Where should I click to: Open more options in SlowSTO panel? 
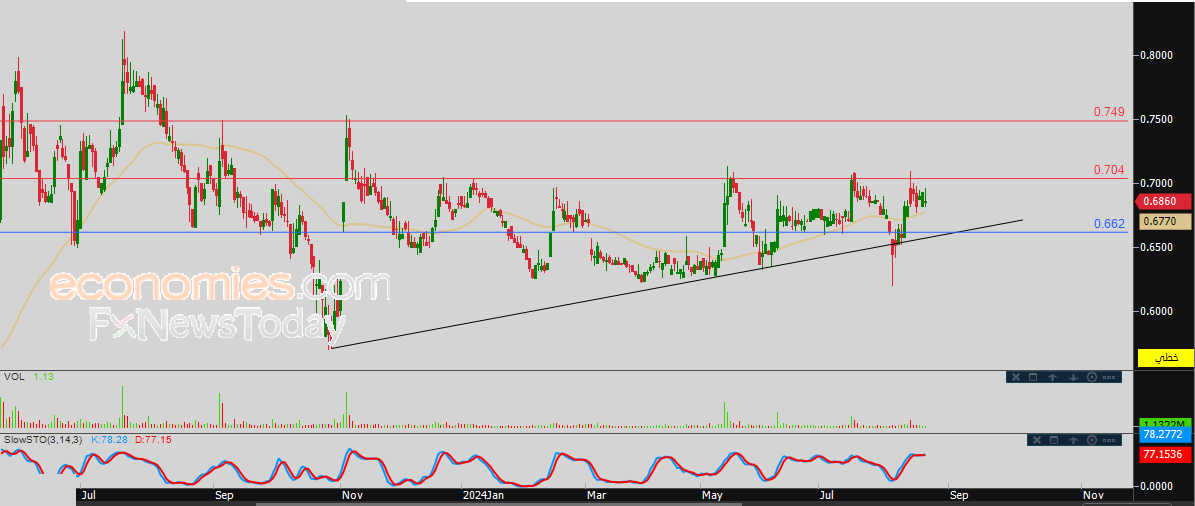pos(1110,440)
